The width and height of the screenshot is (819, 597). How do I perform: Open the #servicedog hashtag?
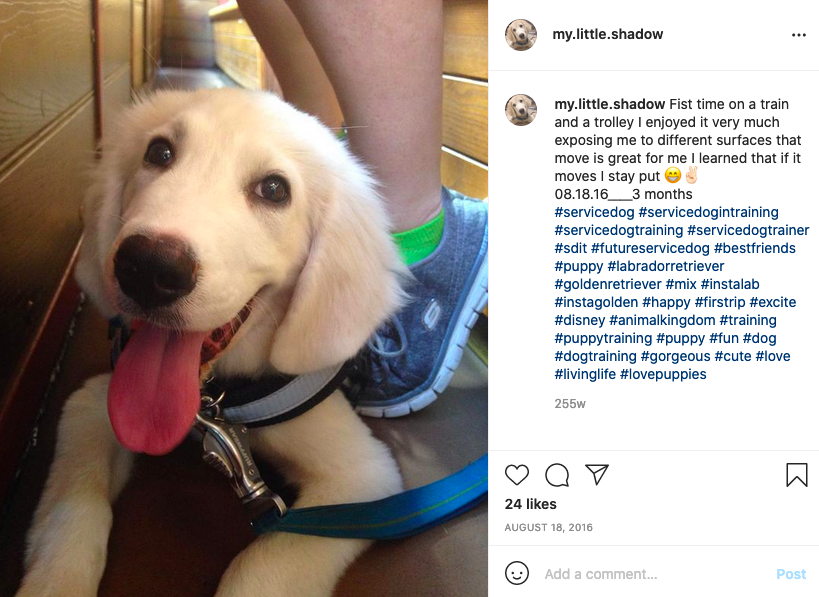594,212
